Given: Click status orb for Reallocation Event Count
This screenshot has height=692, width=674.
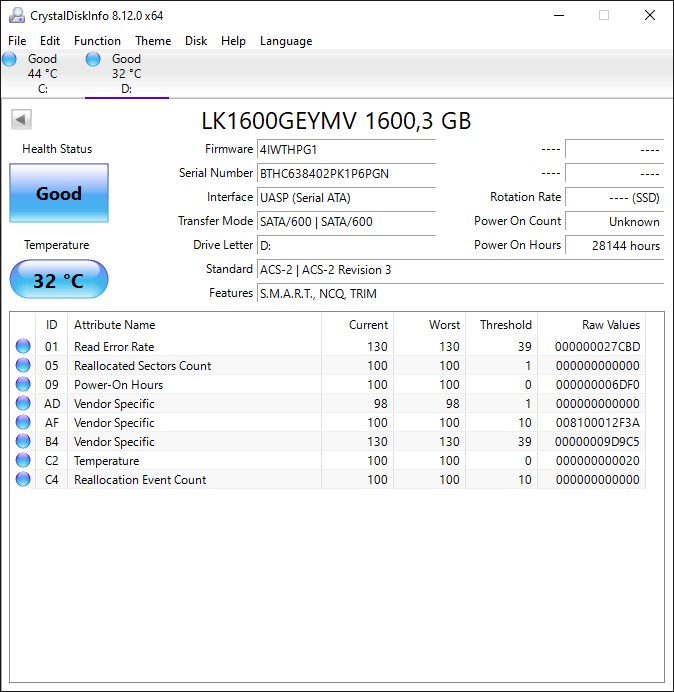Looking at the screenshot, I should pyautogui.click(x=23, y=479).
